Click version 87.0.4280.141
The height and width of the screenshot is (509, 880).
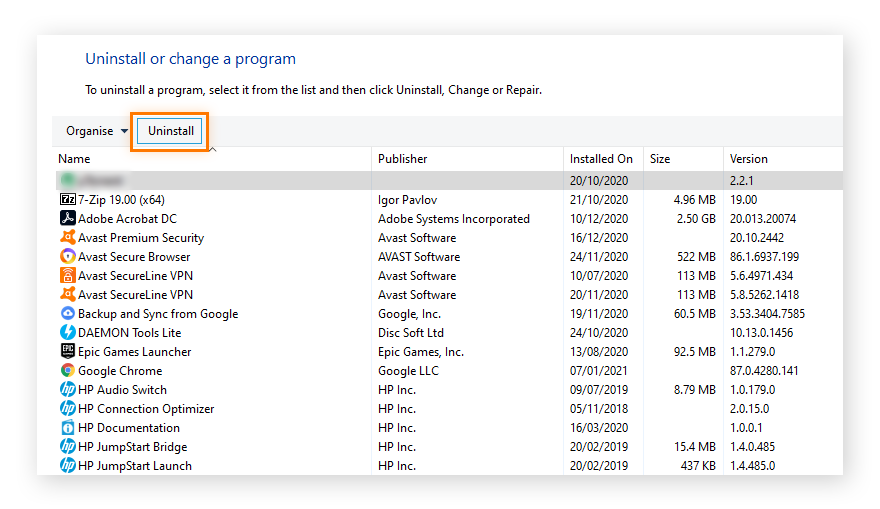point(764,371)
